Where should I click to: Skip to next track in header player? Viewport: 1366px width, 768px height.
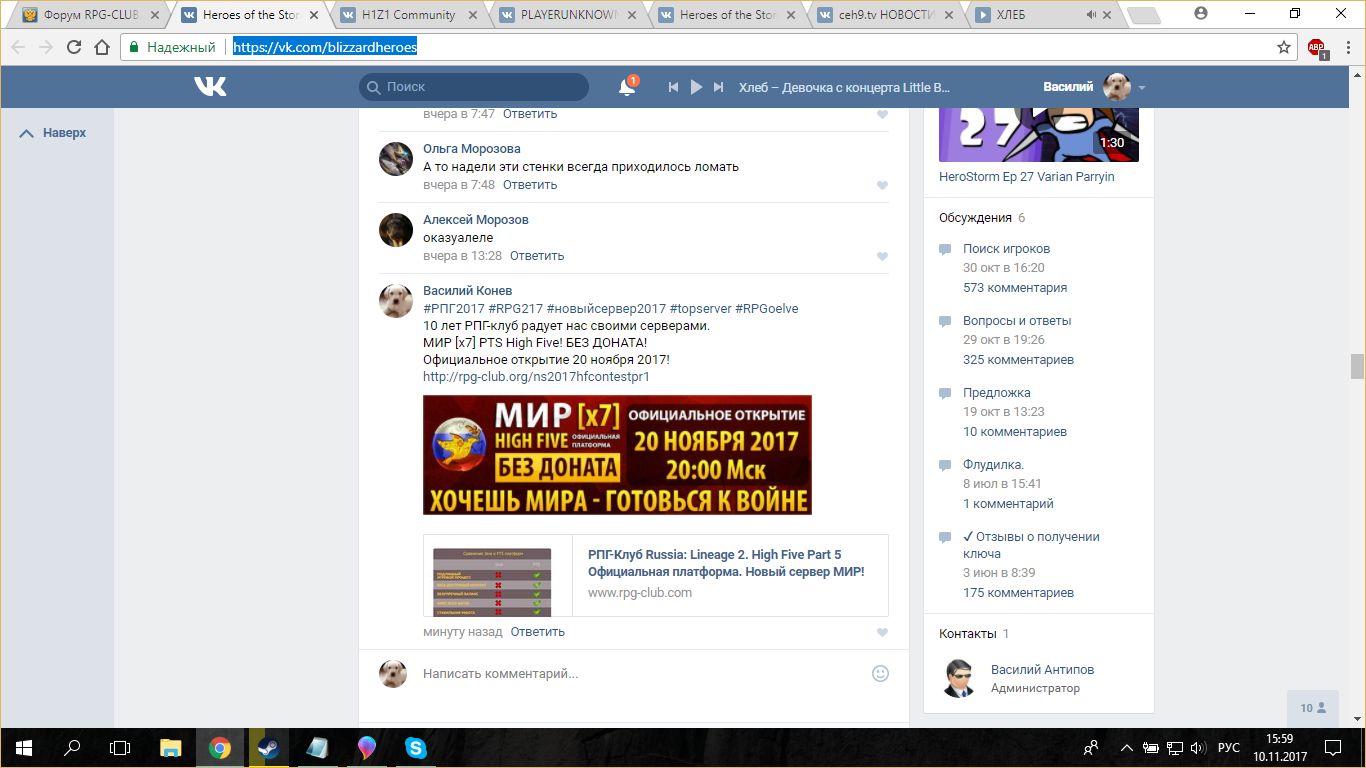(718, 87)
